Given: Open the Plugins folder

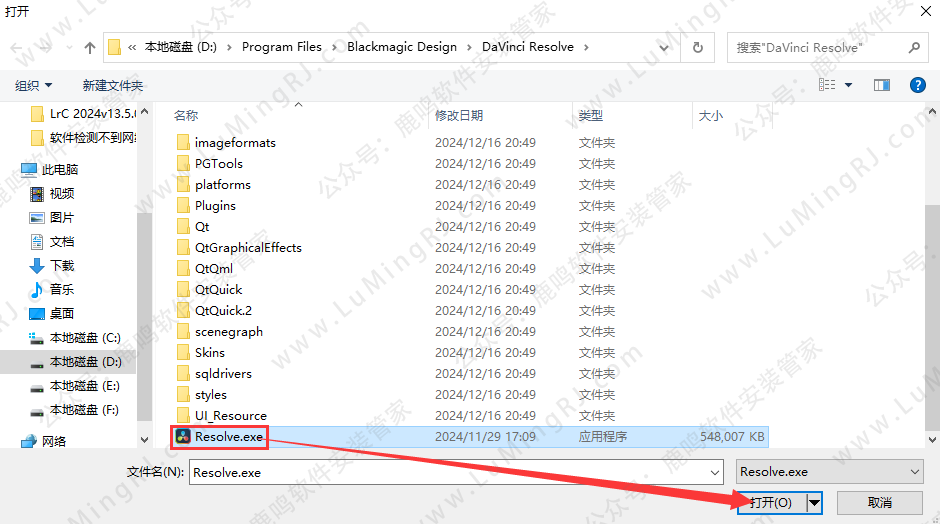Looking at the screenshot, I should pyautogui.click(x=215, y=205).
